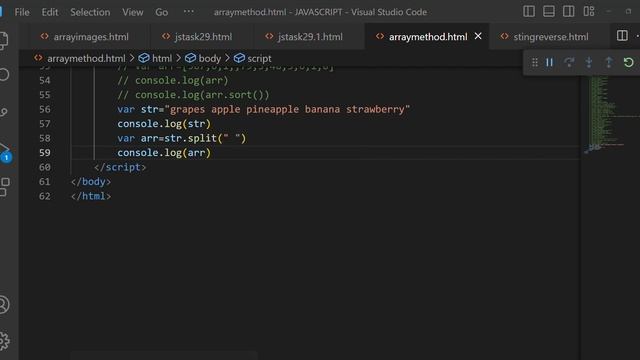
Task: Click the console.log(arr) on line 59
Action: pos(164,153)
